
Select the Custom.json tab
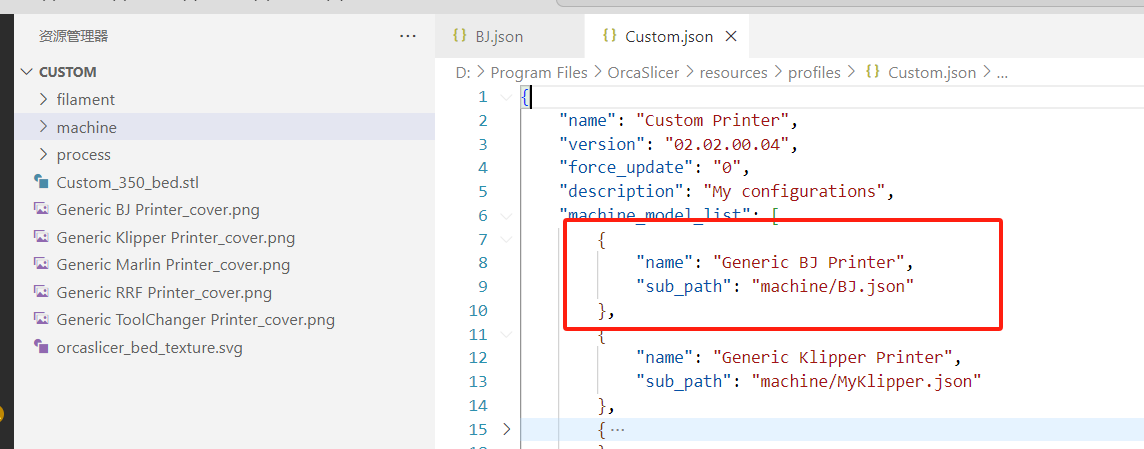point(668,36)
